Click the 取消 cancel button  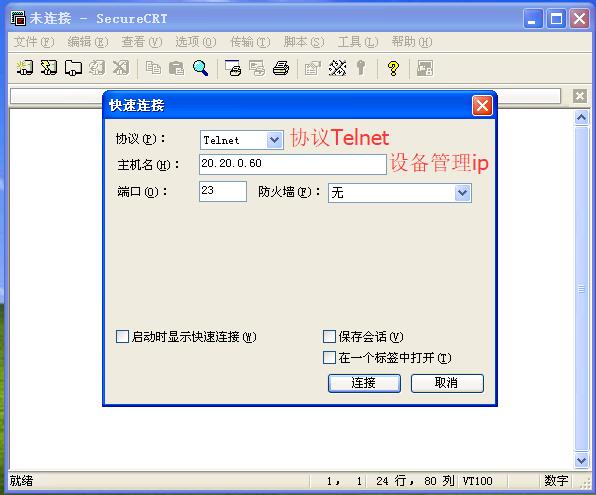447,383
